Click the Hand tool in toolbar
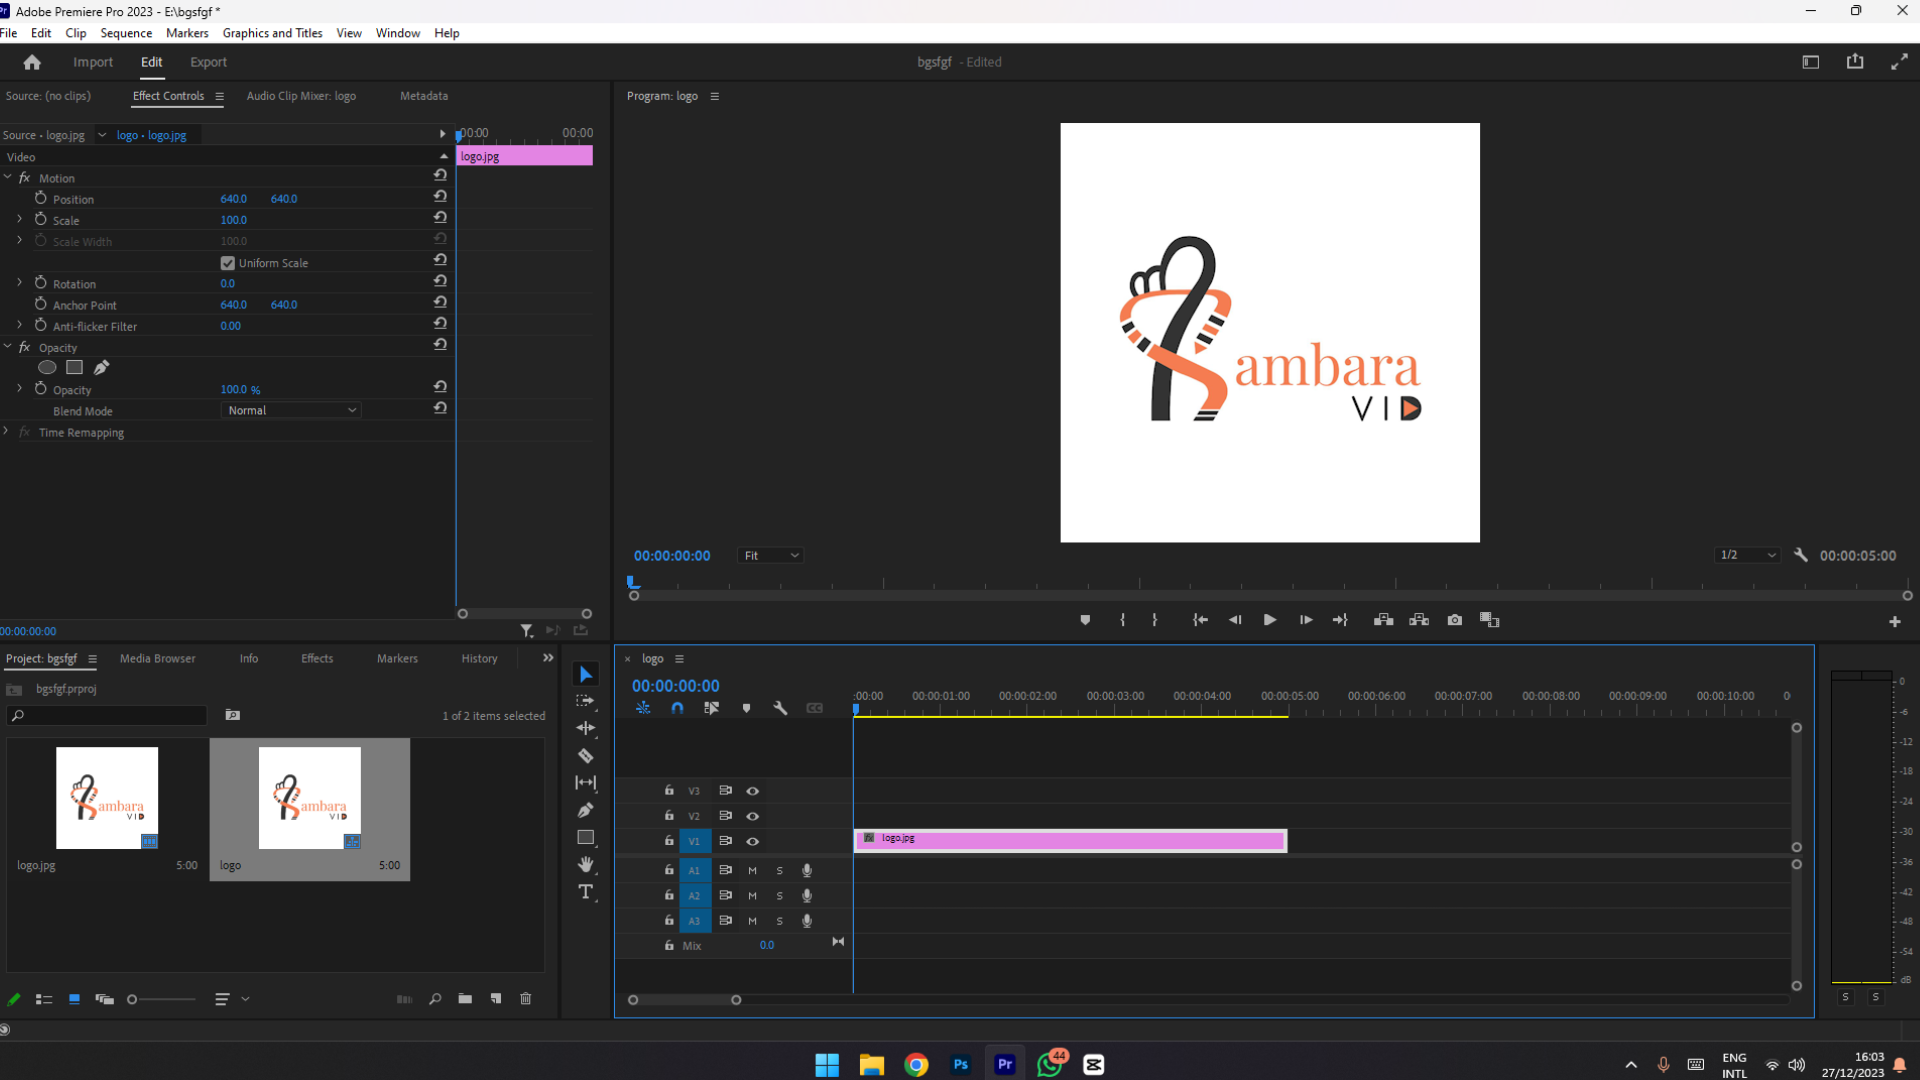 (585, 864)
